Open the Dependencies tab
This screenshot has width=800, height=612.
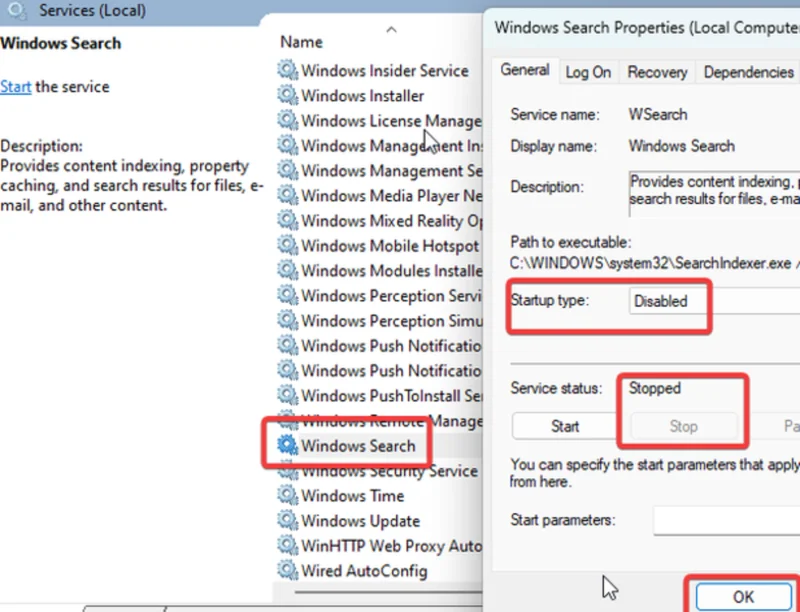748,72
